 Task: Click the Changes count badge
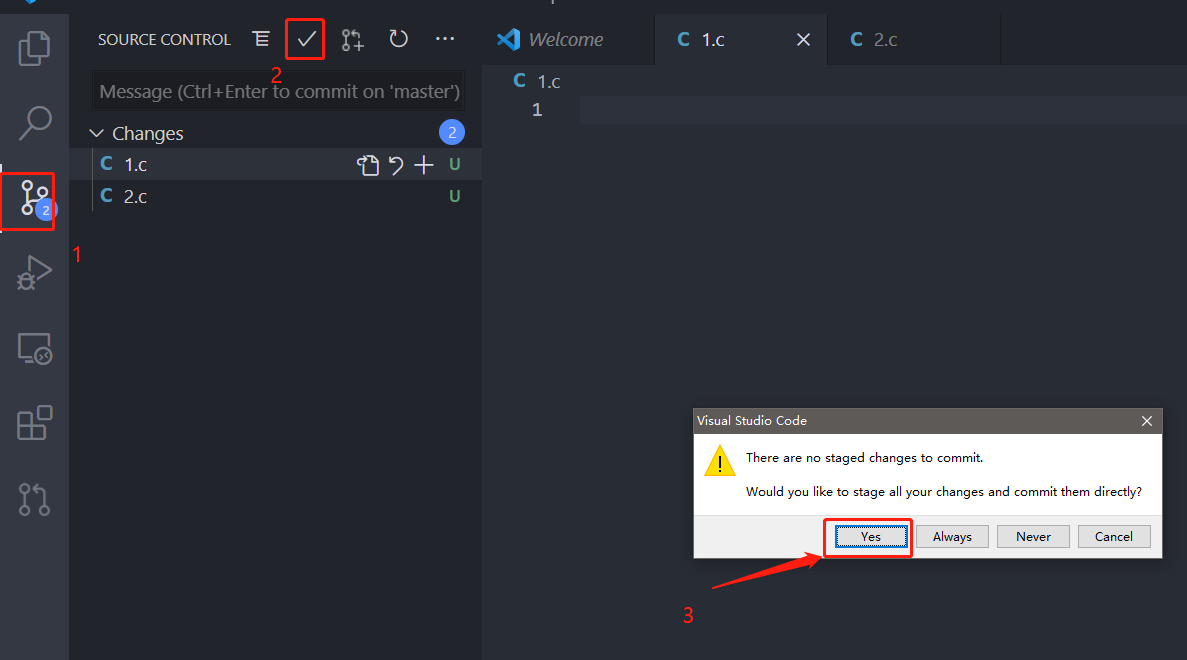coord(452,132)
